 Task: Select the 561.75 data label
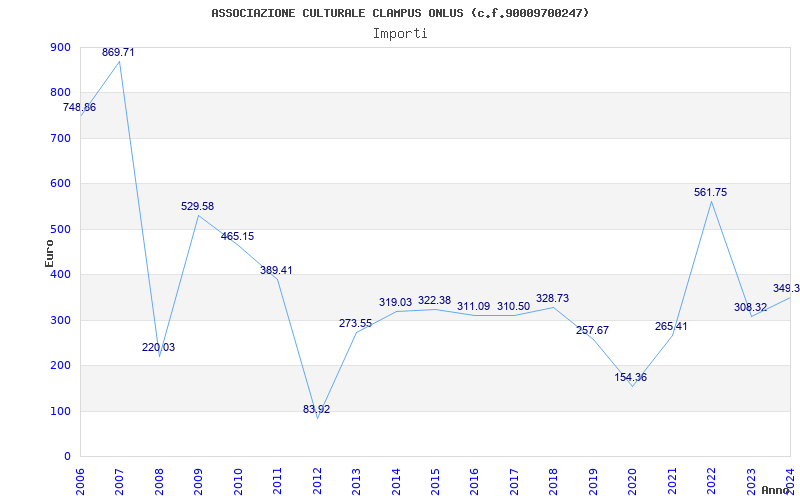click(711, 193)
